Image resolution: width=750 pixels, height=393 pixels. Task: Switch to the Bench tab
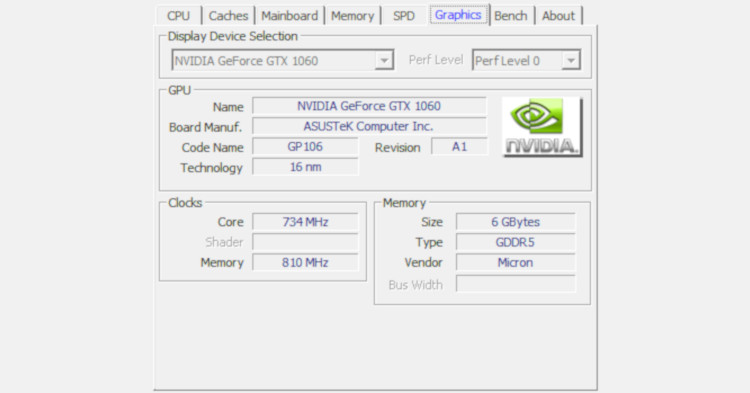pos(511,16)
